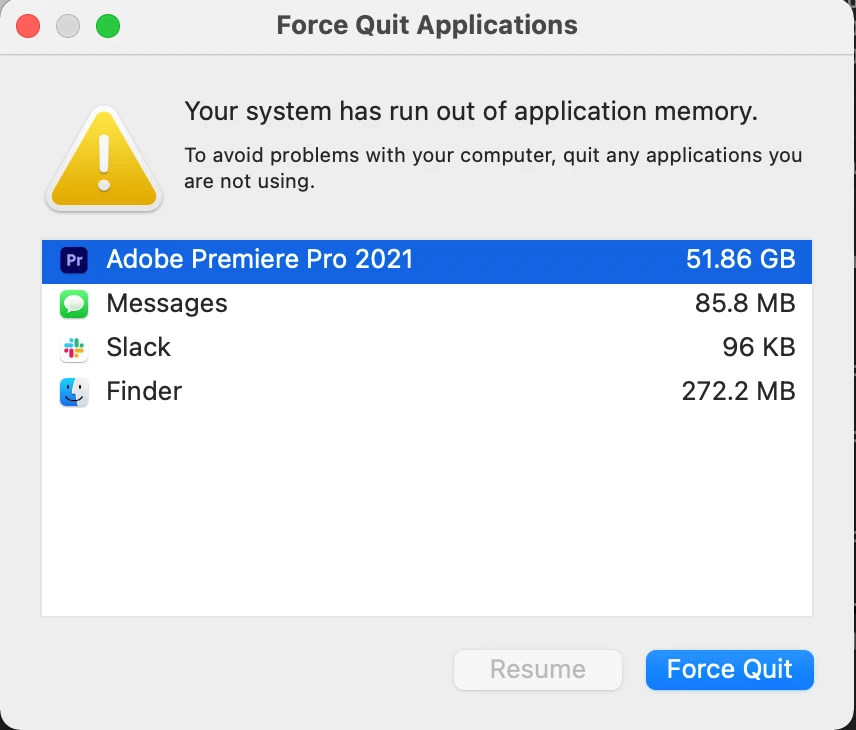Click the Messages app icon

[x=74, y=304]
